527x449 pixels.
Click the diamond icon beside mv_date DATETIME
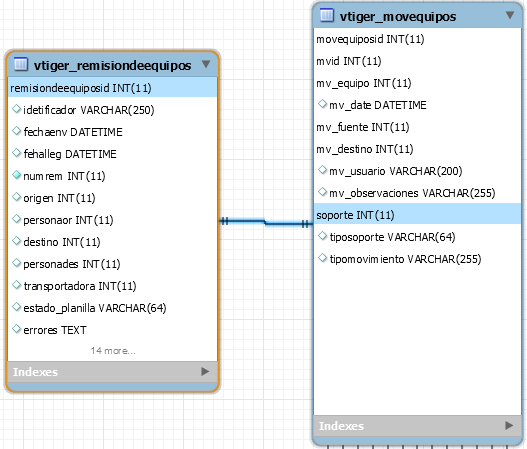(322, 104)
